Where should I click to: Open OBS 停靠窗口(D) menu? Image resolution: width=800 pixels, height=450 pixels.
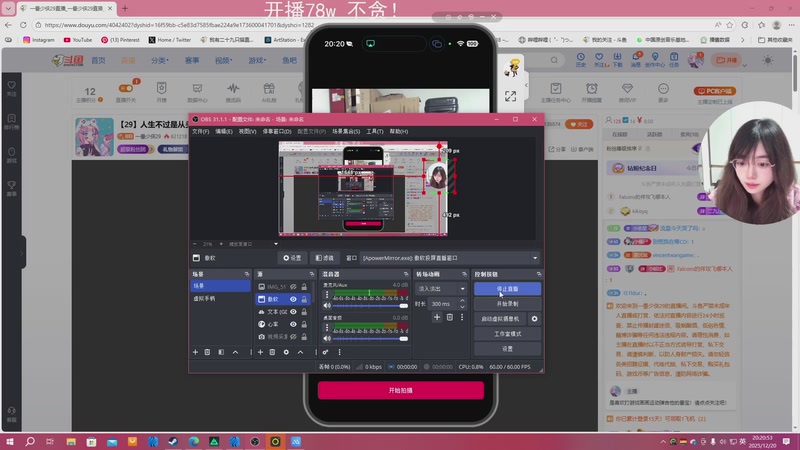(x=277, y=131)
